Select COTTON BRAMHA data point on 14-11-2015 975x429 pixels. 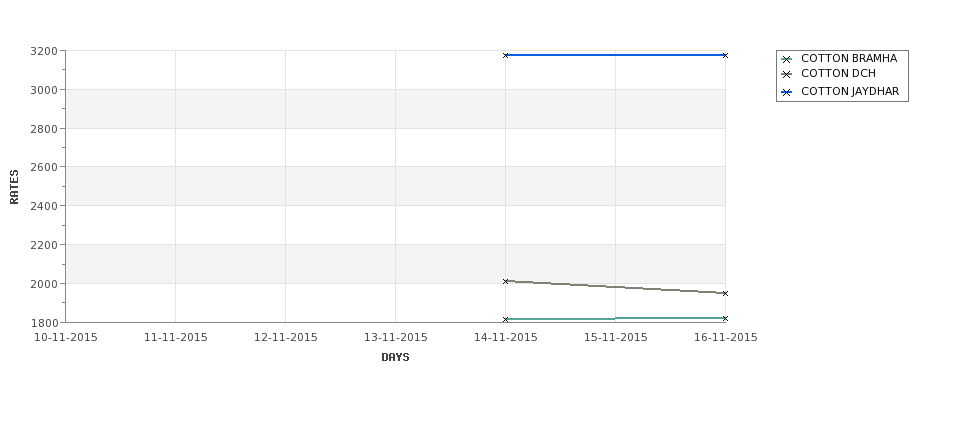pyautogui.click(x=506, y=319)
